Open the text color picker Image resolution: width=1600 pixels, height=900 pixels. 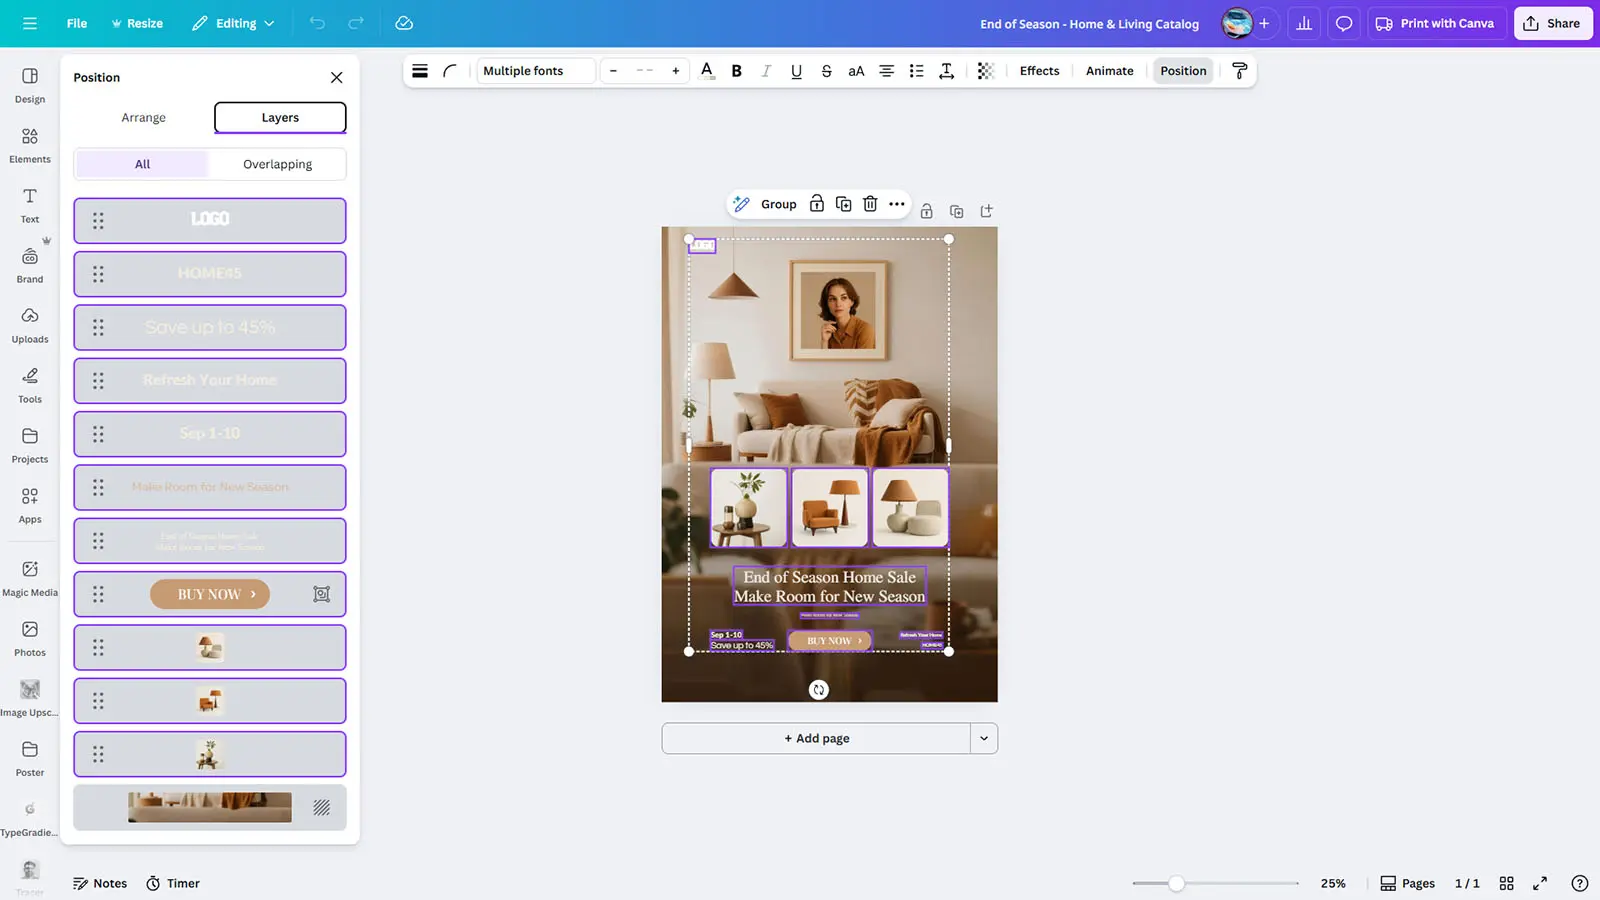pos(707,71)
